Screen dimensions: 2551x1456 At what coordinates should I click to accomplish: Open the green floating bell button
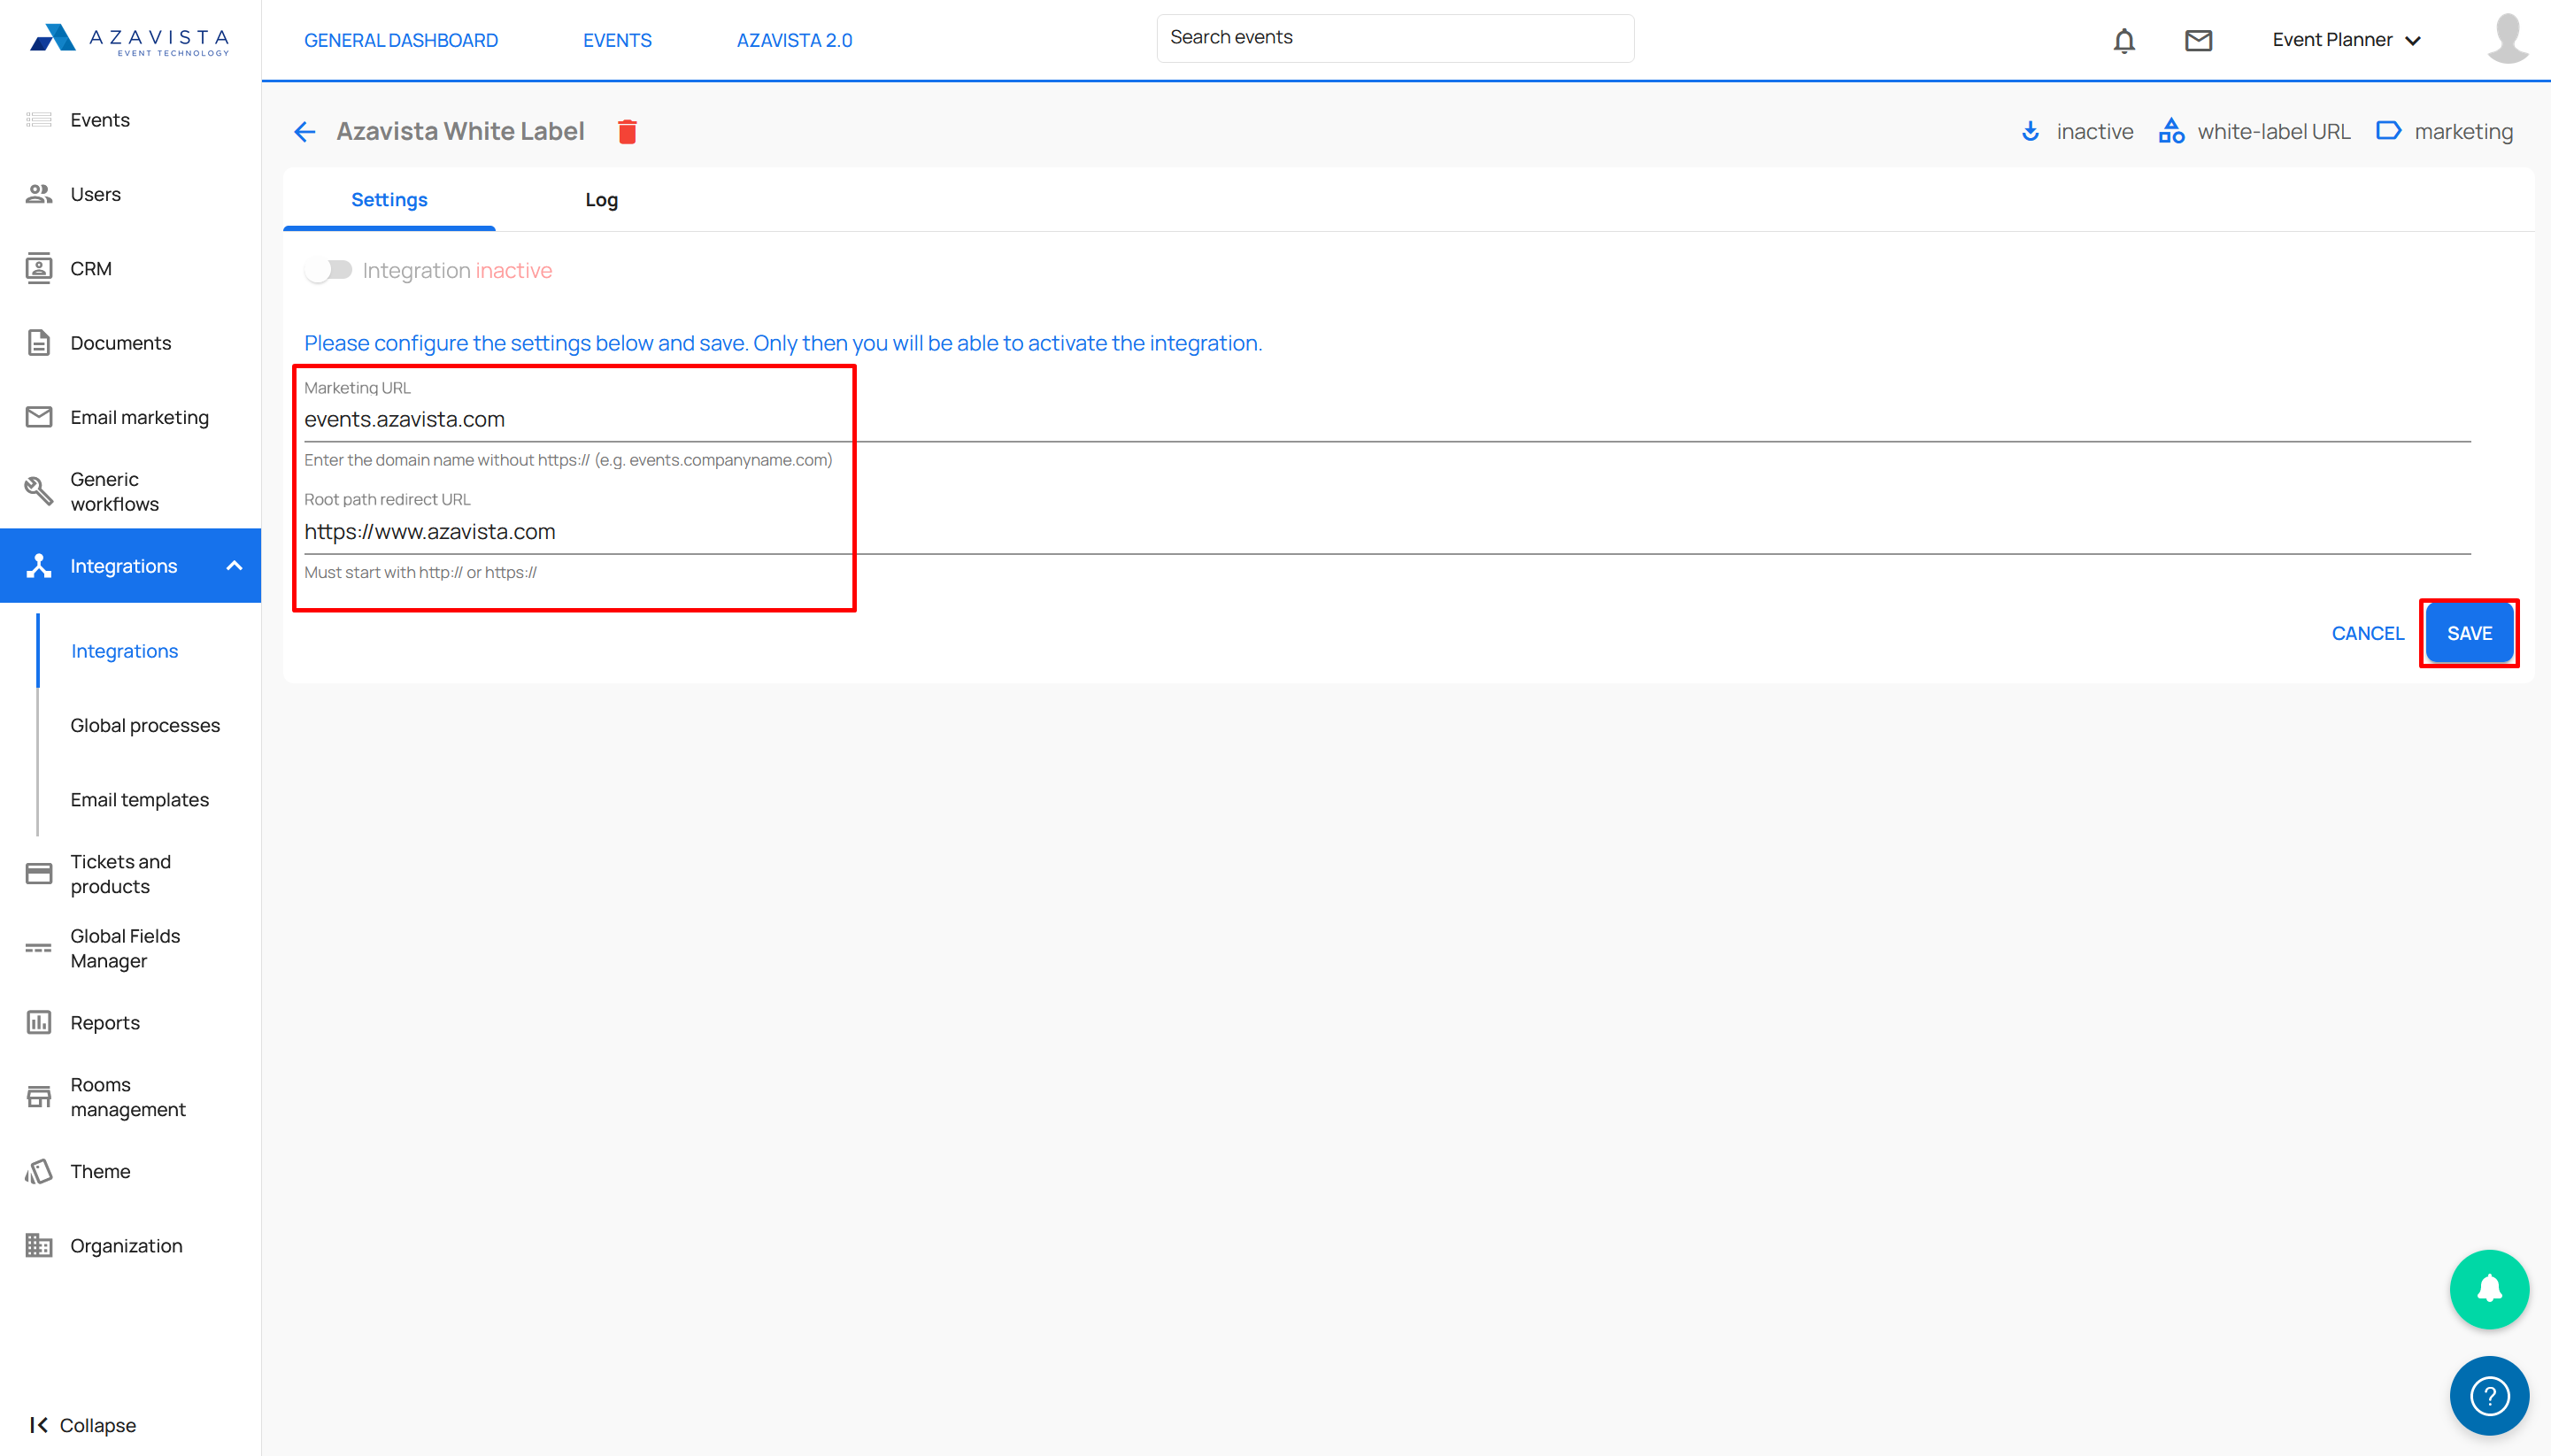(x=2489, y=1289)
